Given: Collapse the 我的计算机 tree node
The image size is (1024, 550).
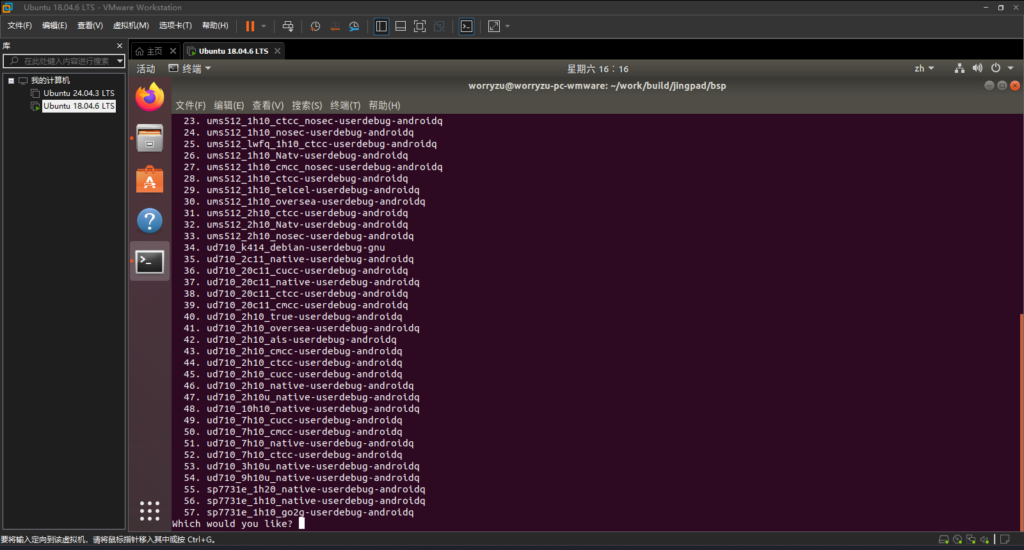Looking at the screenshot, I should click(x=10, y=80).
